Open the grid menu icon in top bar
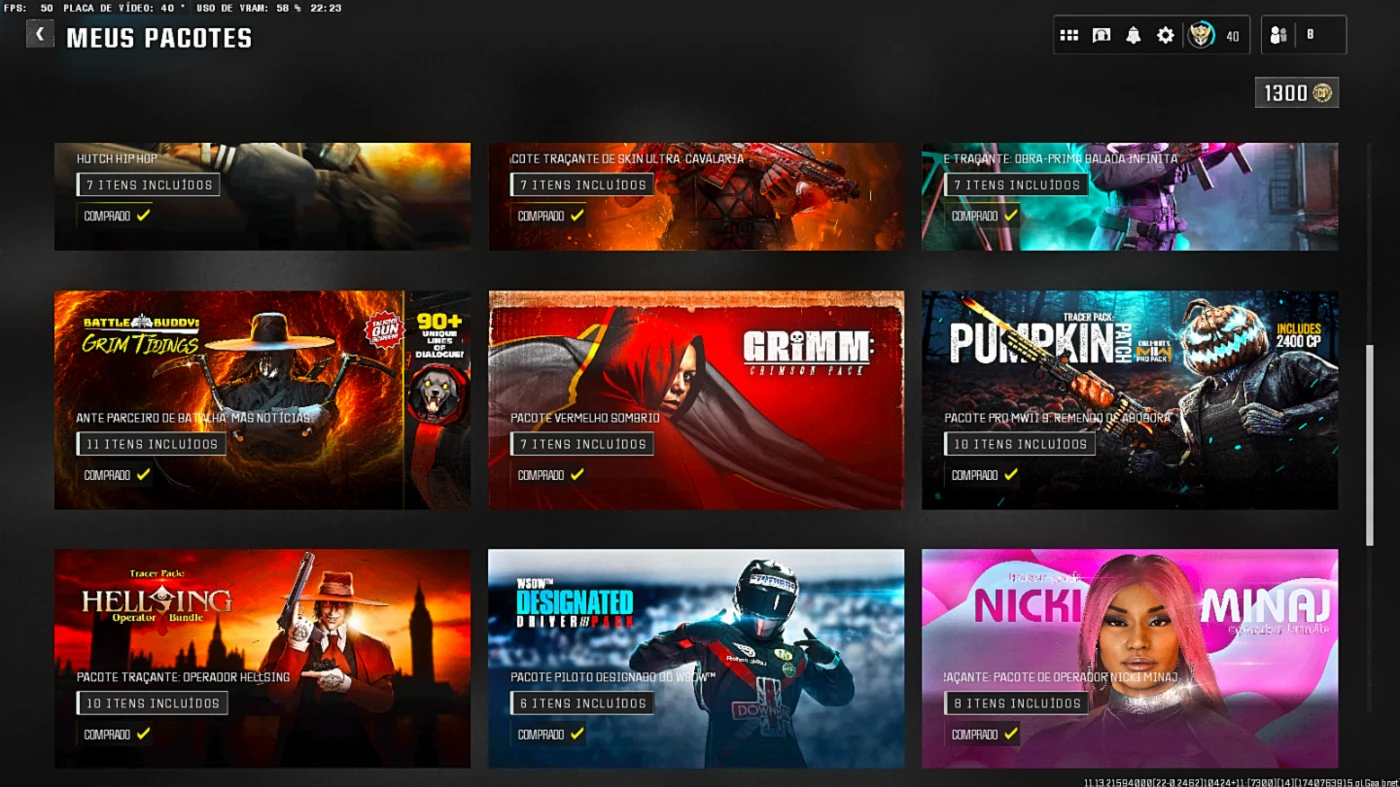 tap(1069, 36)
